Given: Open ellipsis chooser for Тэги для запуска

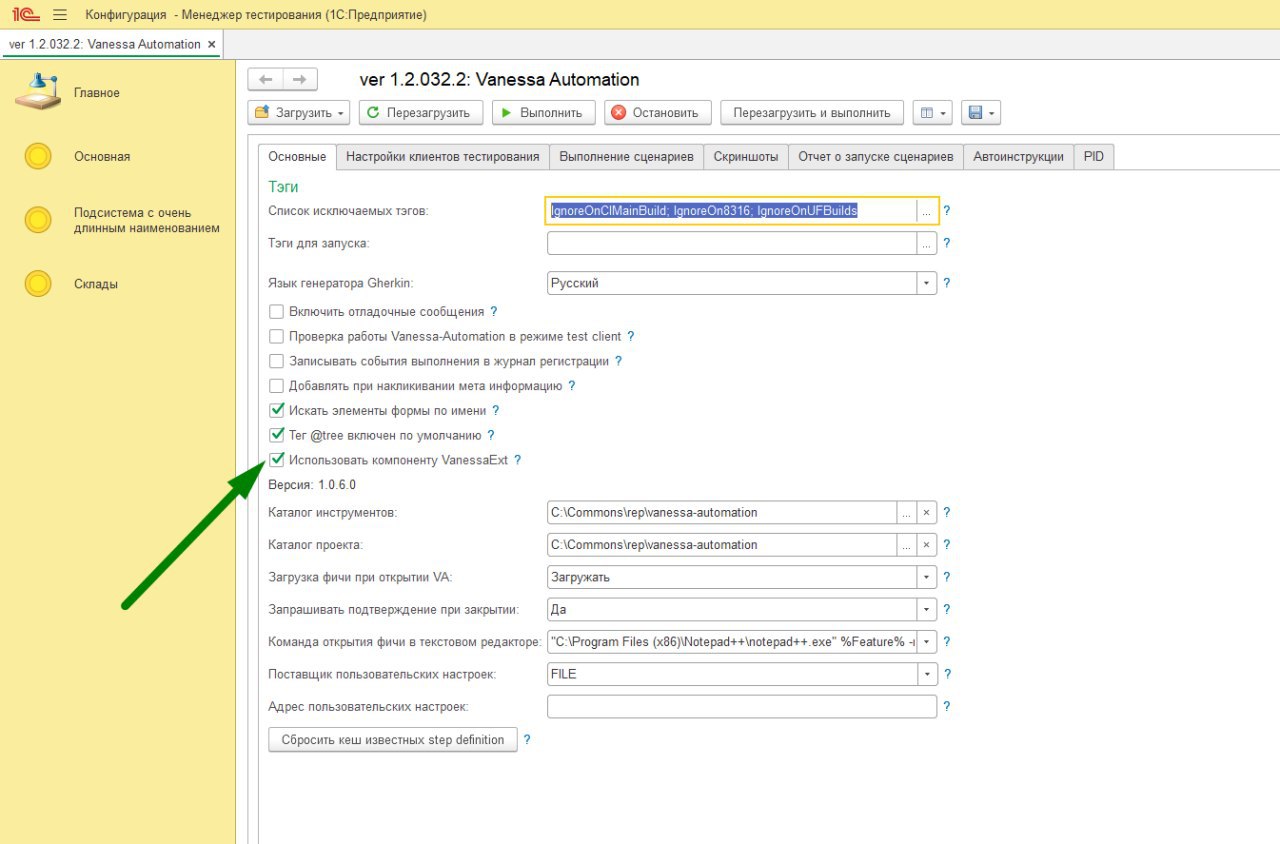Looking at the screenshot, I should pos(927,243).
